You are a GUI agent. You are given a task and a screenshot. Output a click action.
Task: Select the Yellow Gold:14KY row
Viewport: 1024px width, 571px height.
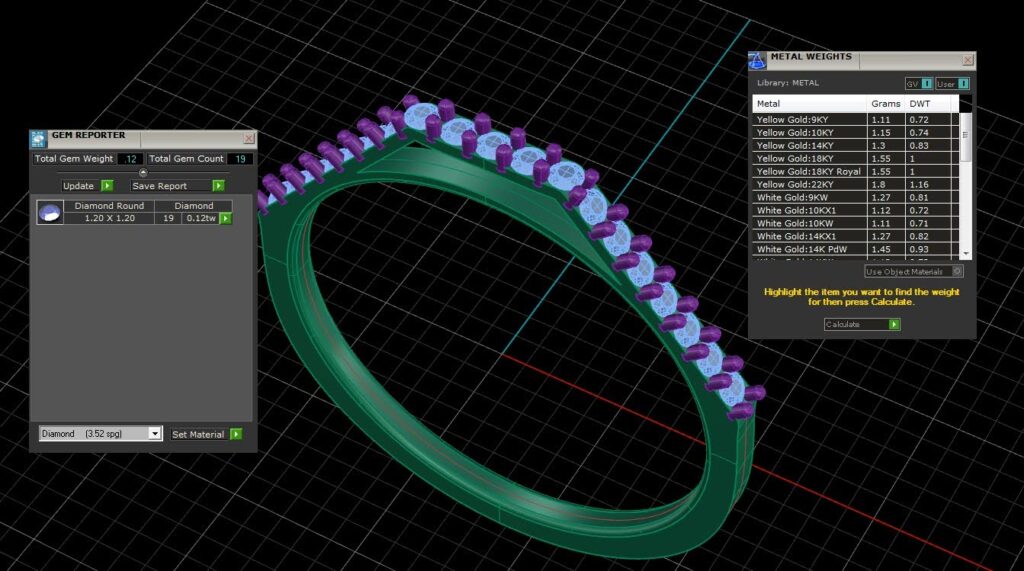click(x=856, y=146)
